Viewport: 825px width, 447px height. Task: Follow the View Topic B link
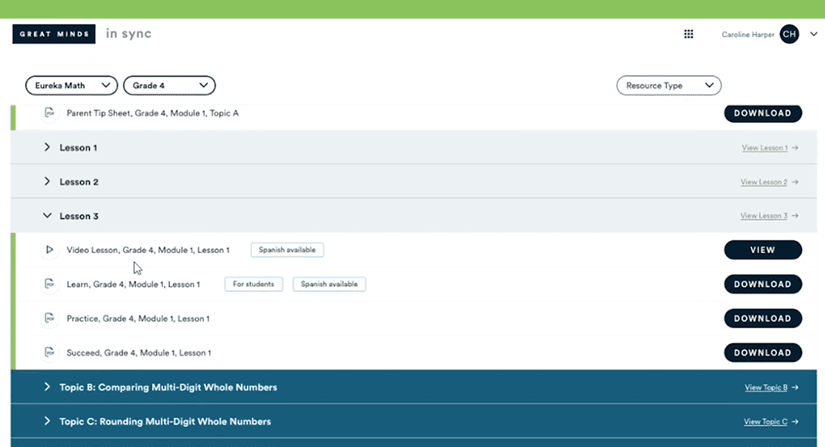click(x=771, y=388)
